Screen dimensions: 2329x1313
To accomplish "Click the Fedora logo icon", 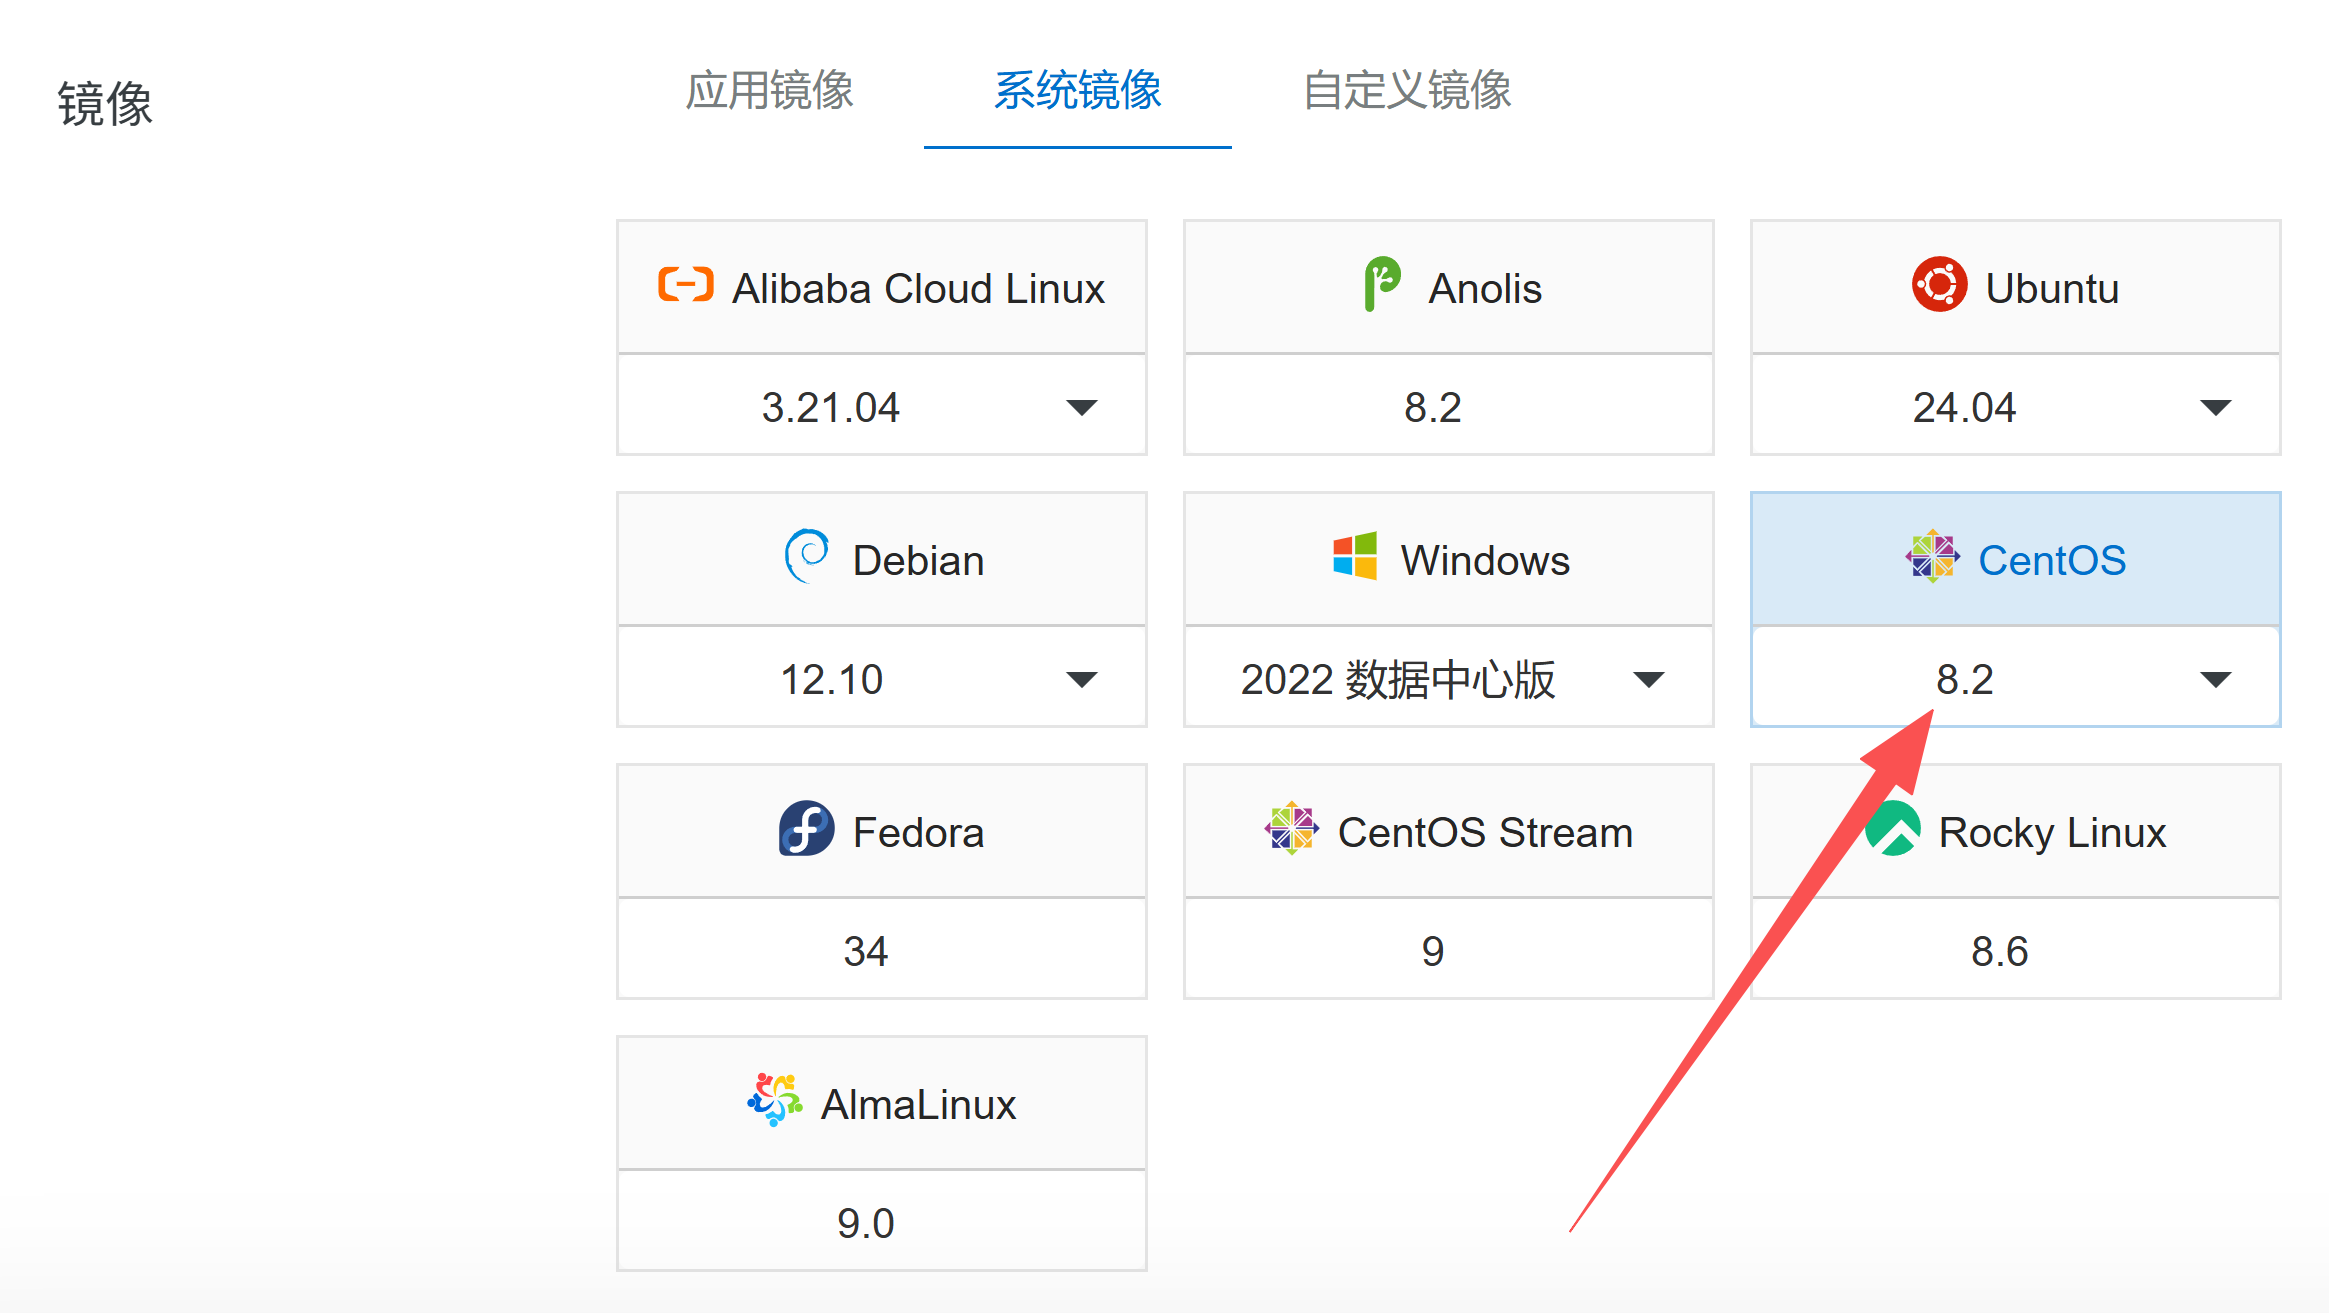I will [806, 829].
